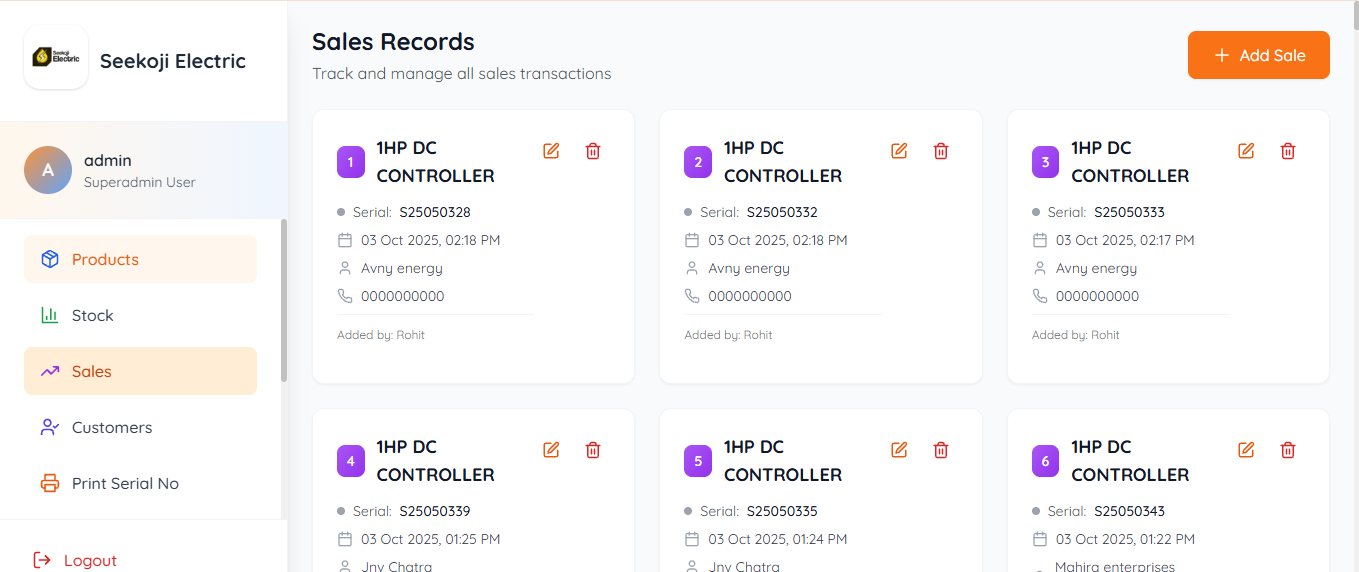Edit the sale with serial S25050333
The width and height of the screenshot is (1359, 572).
pos(1246,151)
